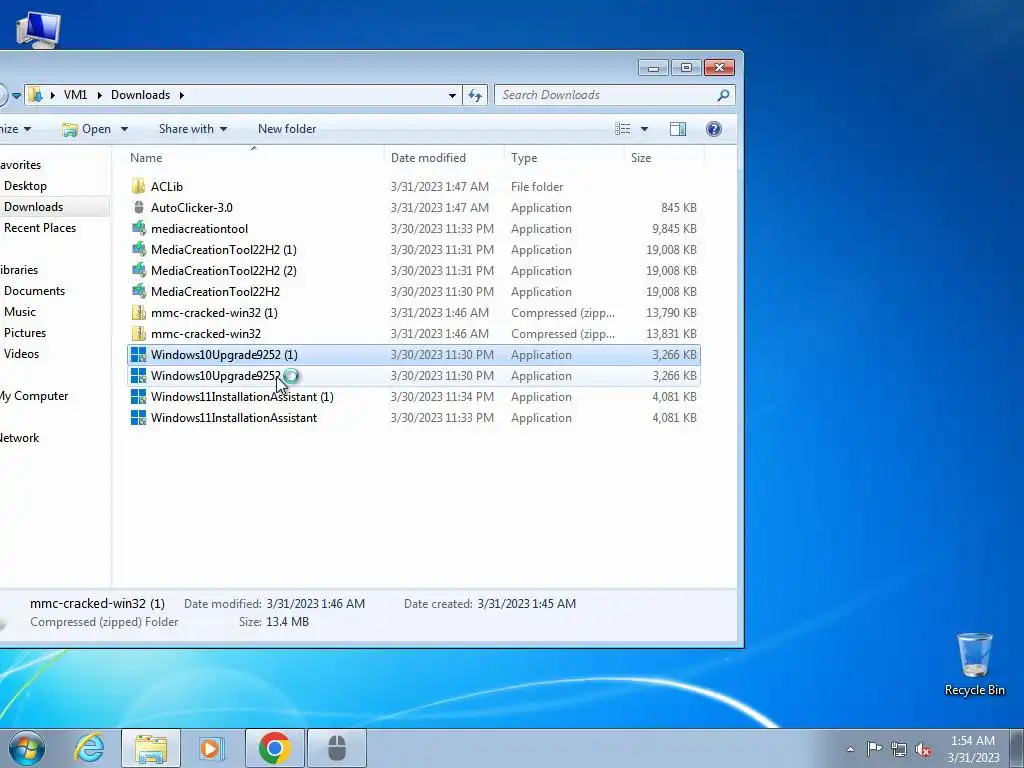Click the 845 KB size cell
The image size is (1024, 768).
(679, 208)
